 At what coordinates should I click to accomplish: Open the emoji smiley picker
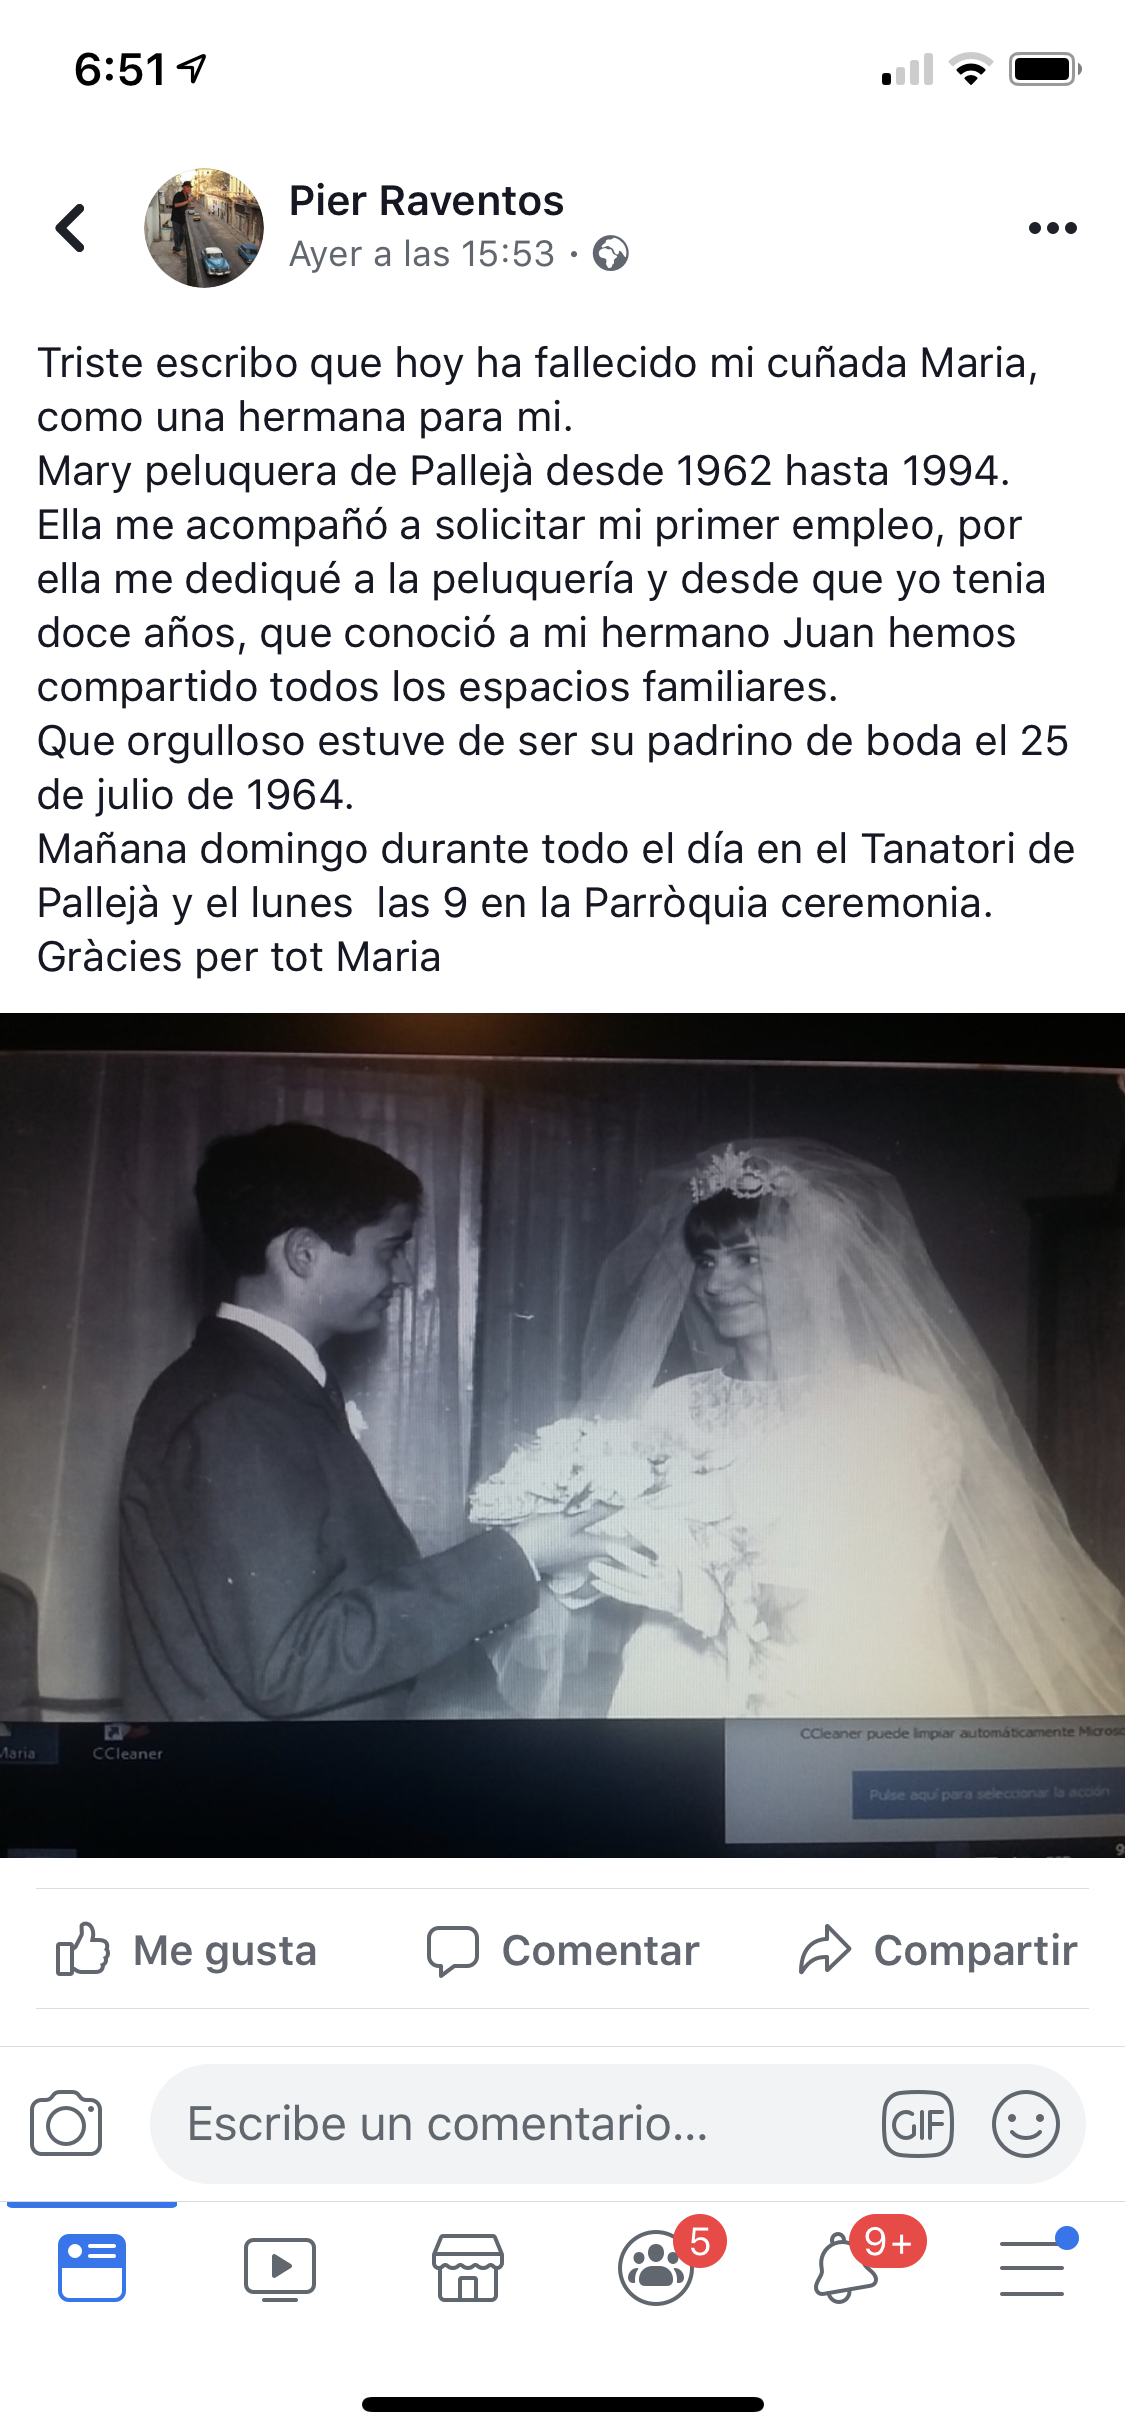(x=1025, y=2123)
